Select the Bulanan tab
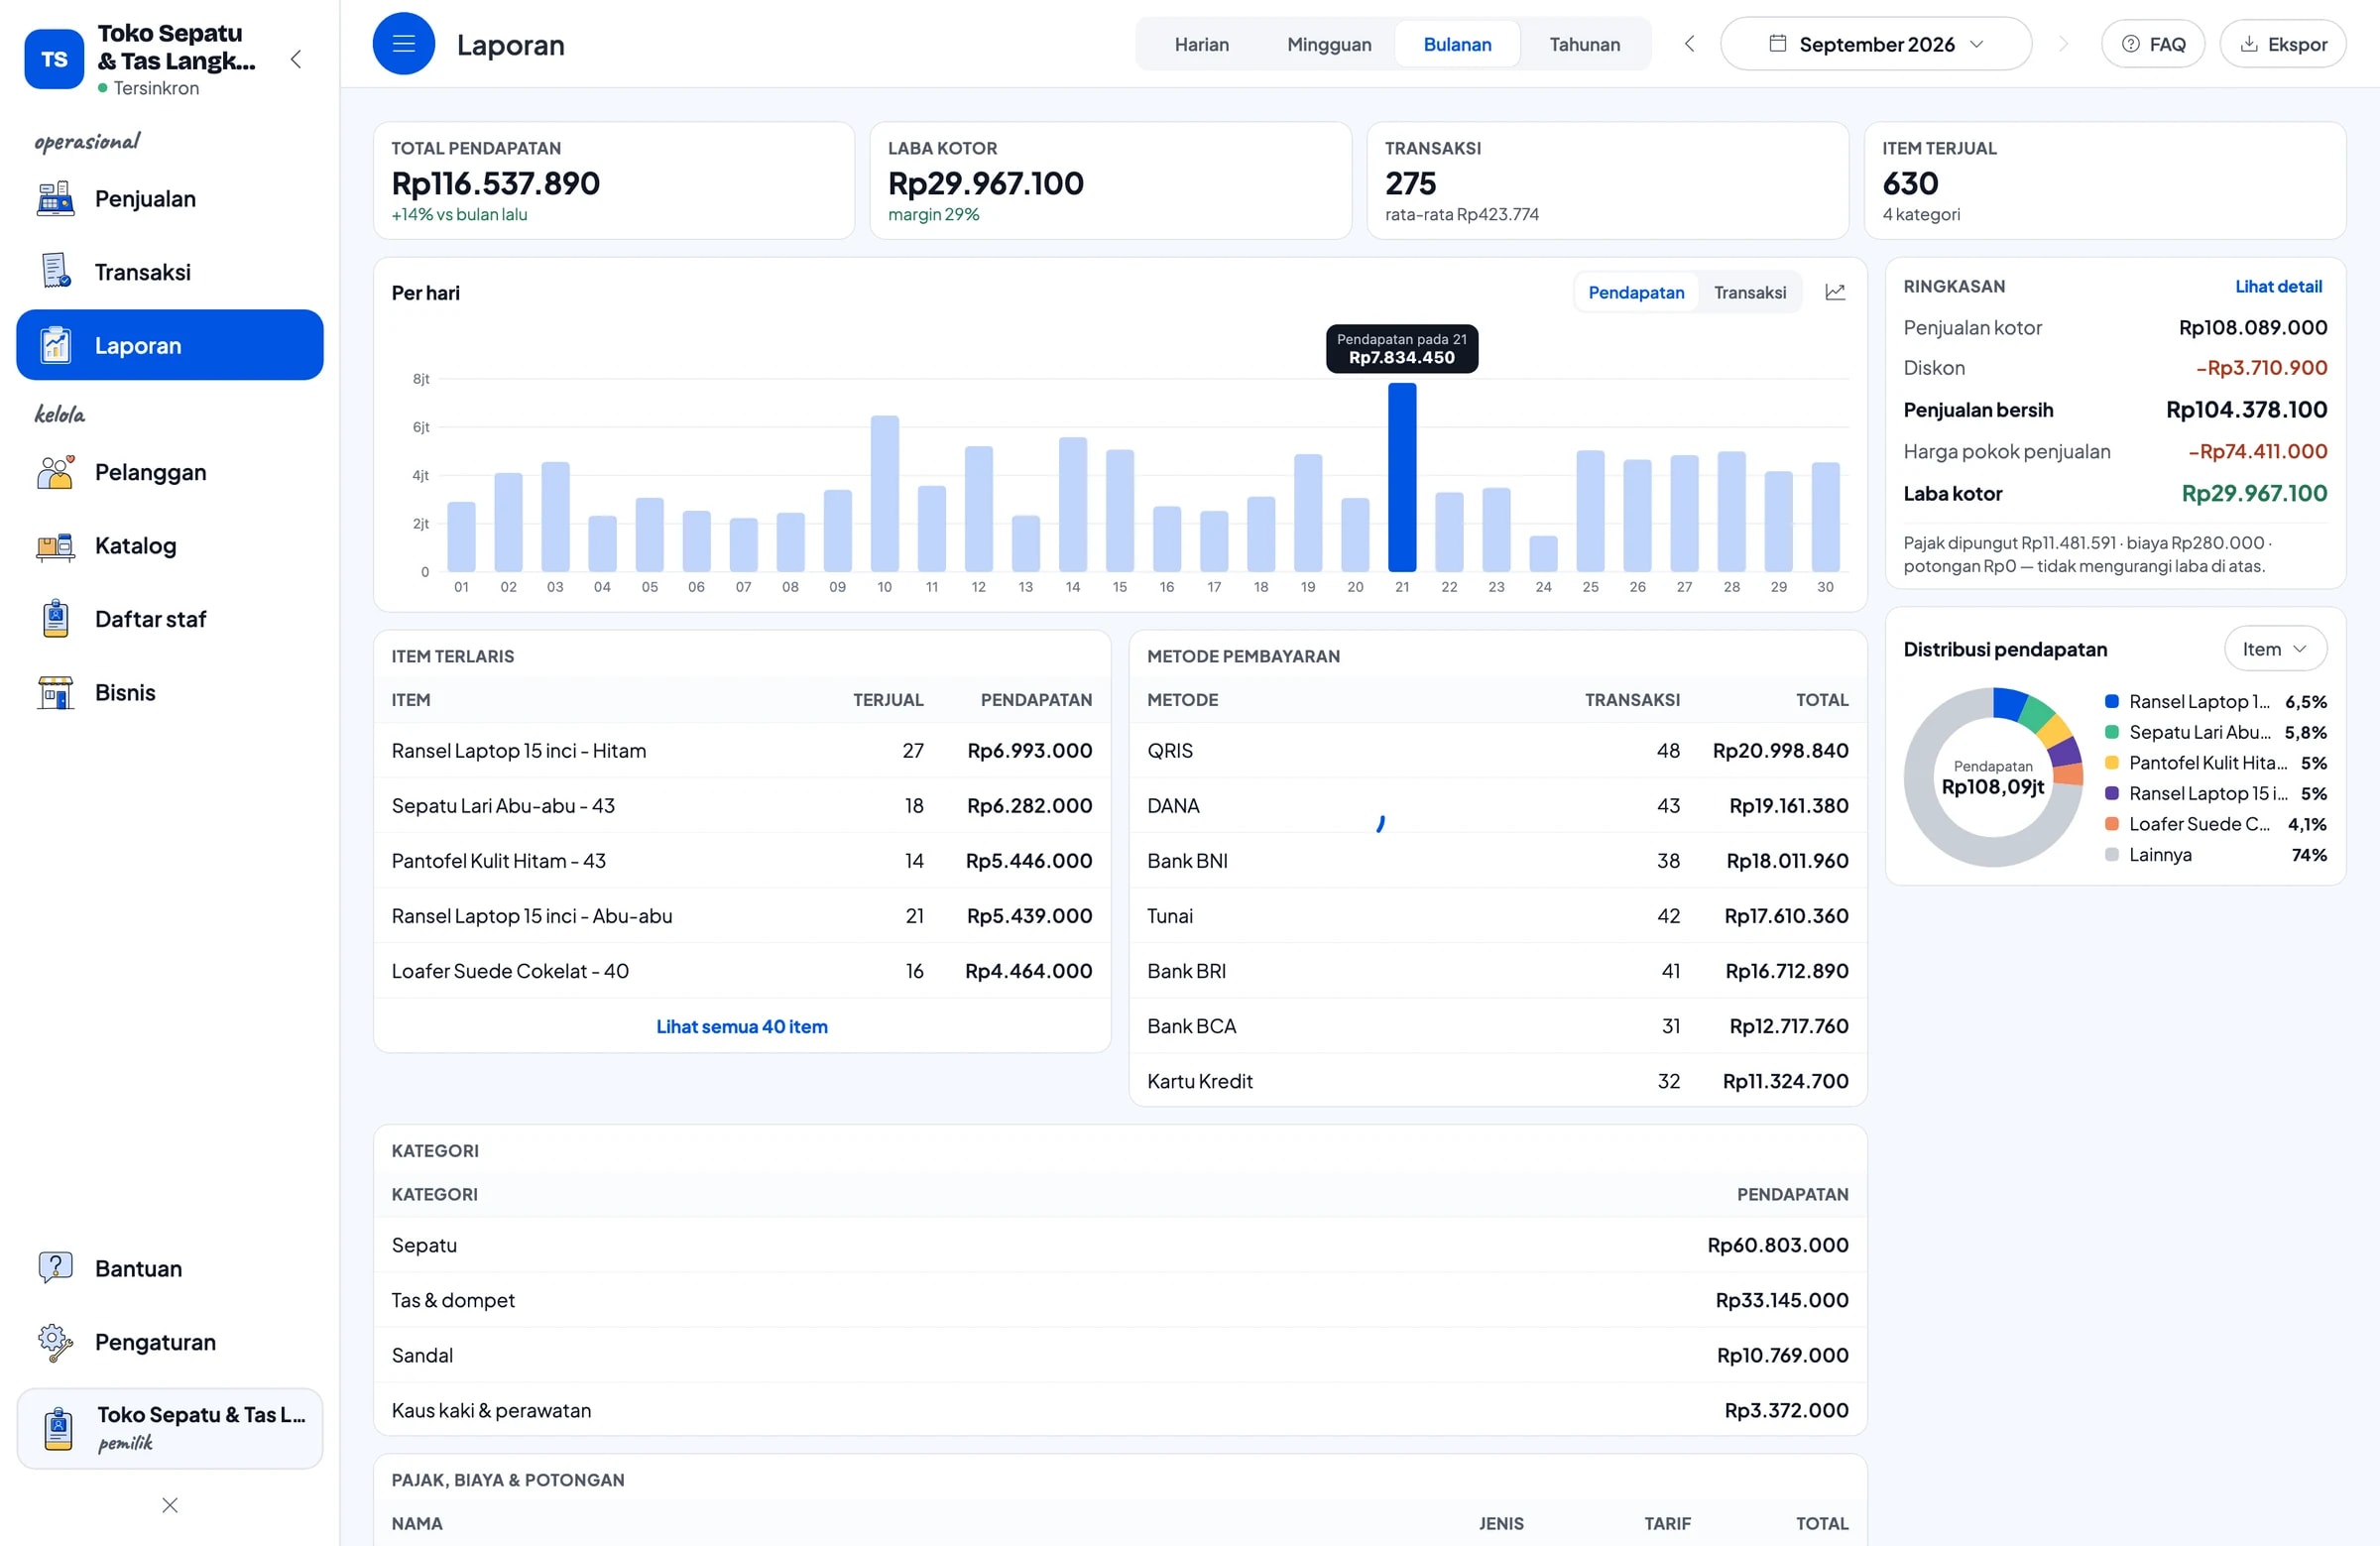Viewport: 2380px width, 1546px height. coord(1457,44)
